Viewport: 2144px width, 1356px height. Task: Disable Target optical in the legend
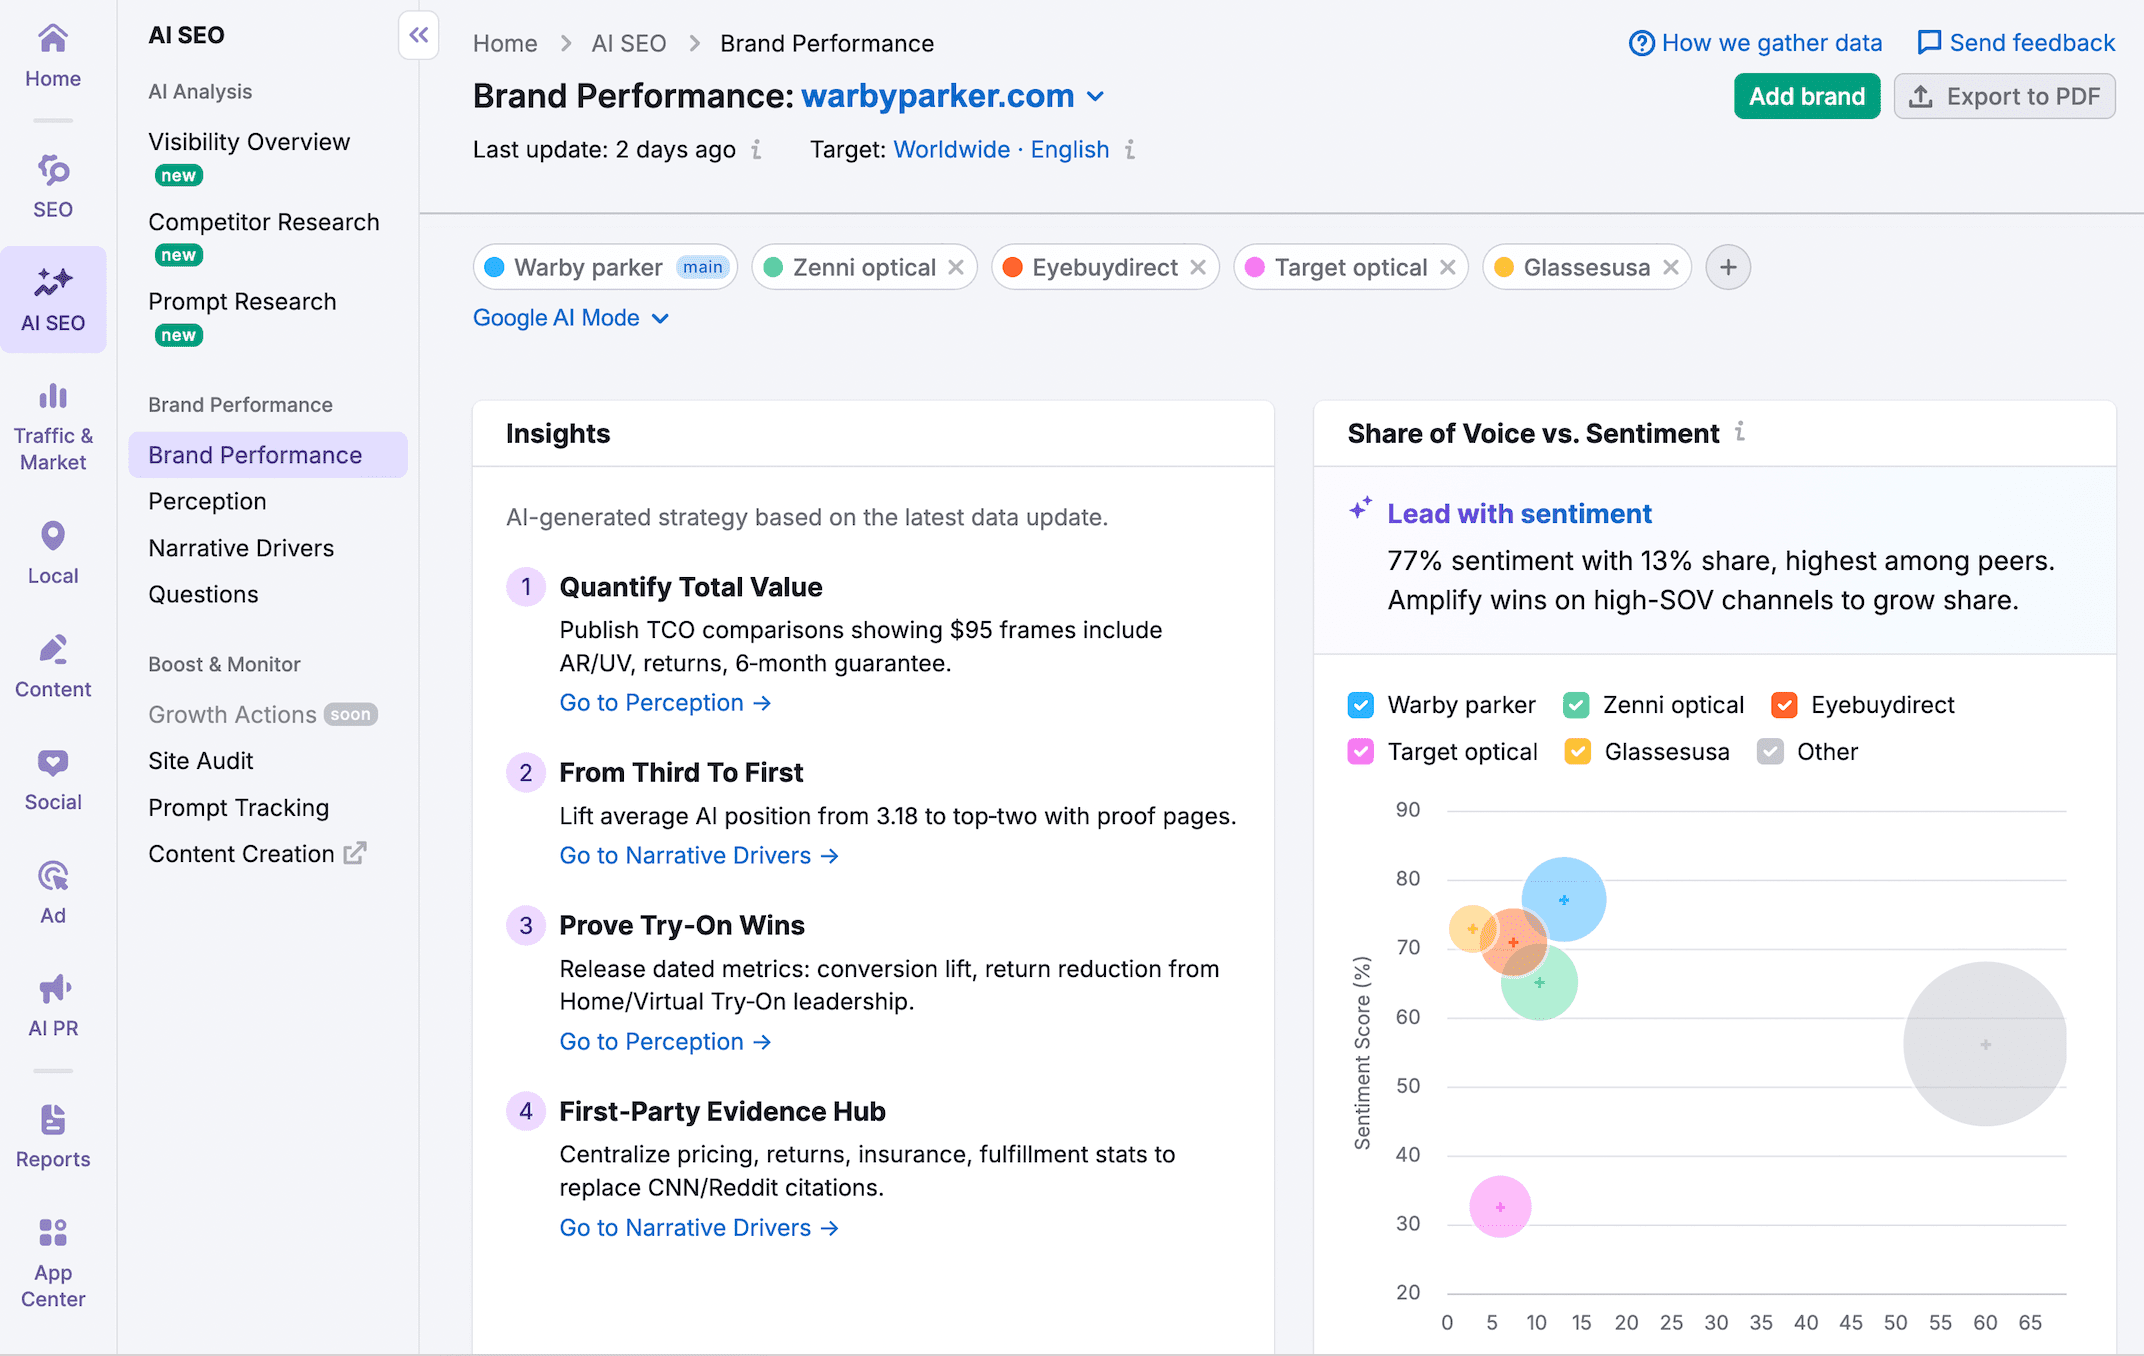click(1359, 751)
